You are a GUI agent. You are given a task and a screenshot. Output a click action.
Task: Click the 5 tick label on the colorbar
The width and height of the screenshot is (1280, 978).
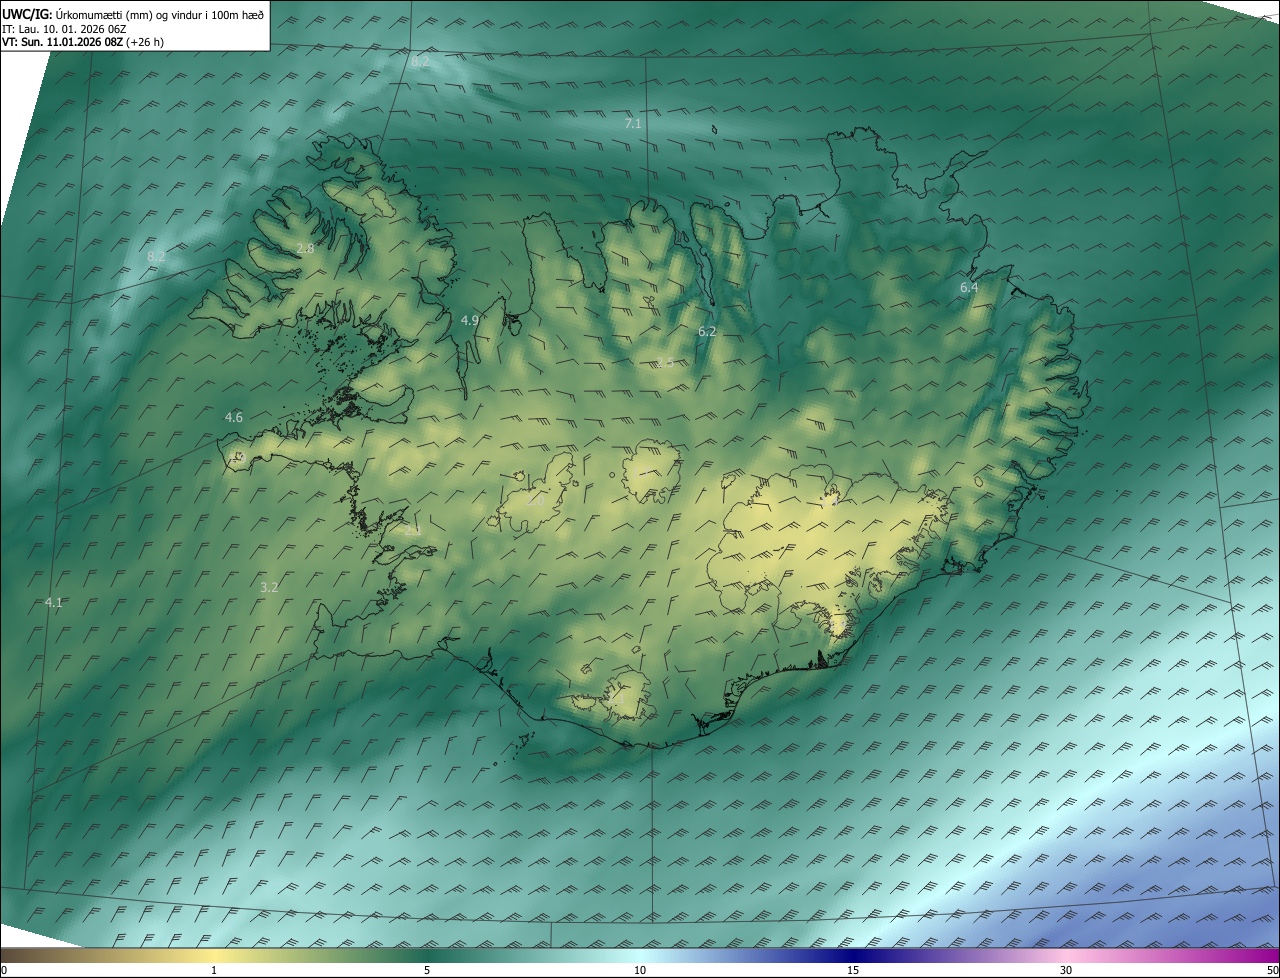(x=427, y=970)
